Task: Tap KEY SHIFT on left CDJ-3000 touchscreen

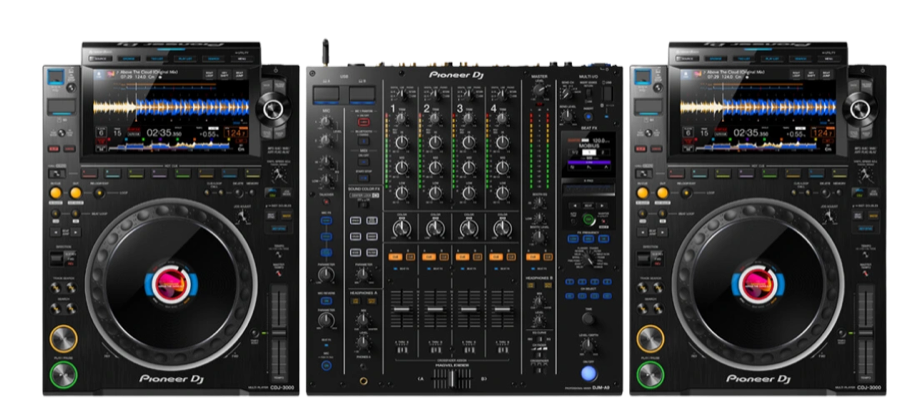Action: (x=224, y=74)
